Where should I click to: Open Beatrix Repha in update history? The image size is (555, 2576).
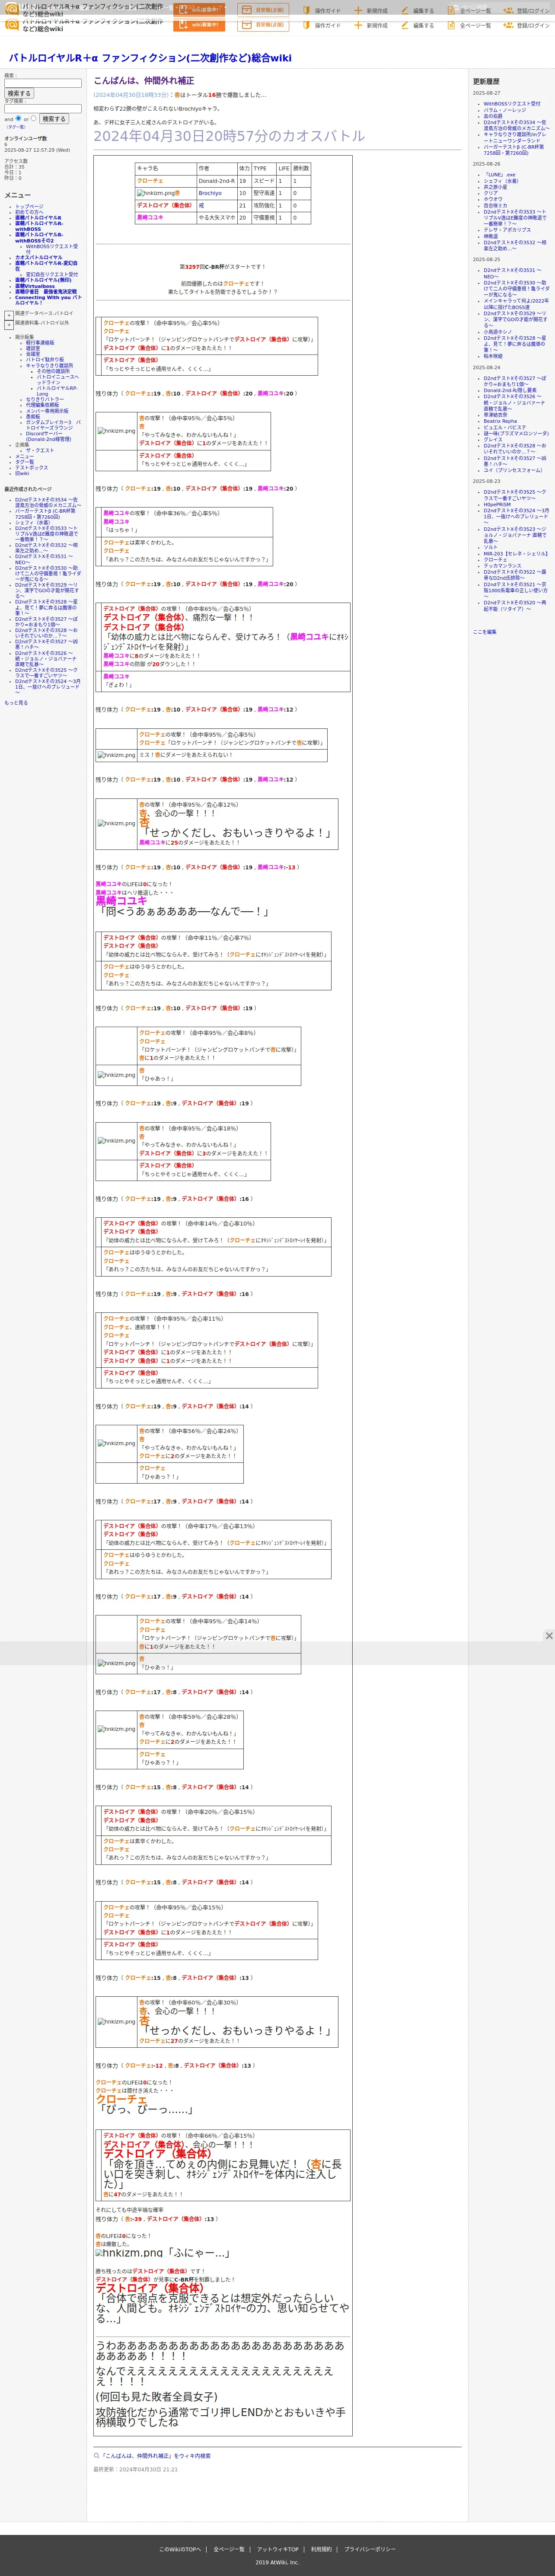500,421
